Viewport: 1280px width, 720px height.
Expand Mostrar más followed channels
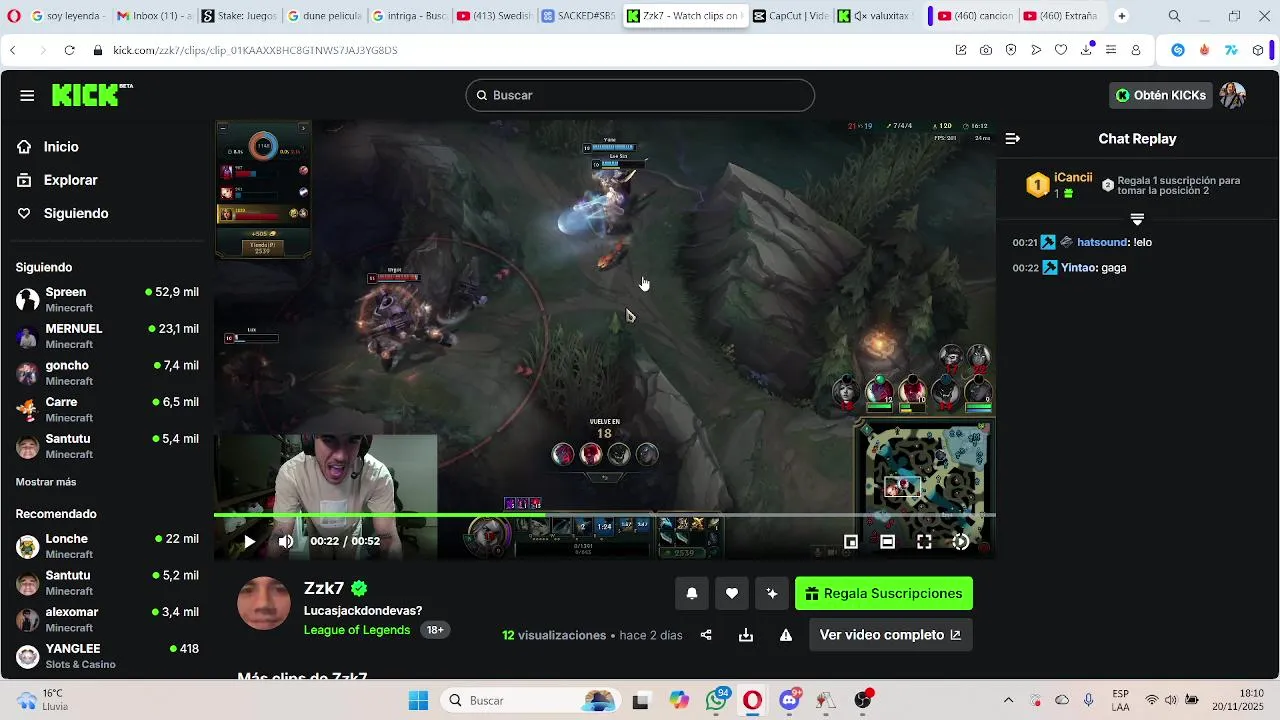tap(46, 482)
